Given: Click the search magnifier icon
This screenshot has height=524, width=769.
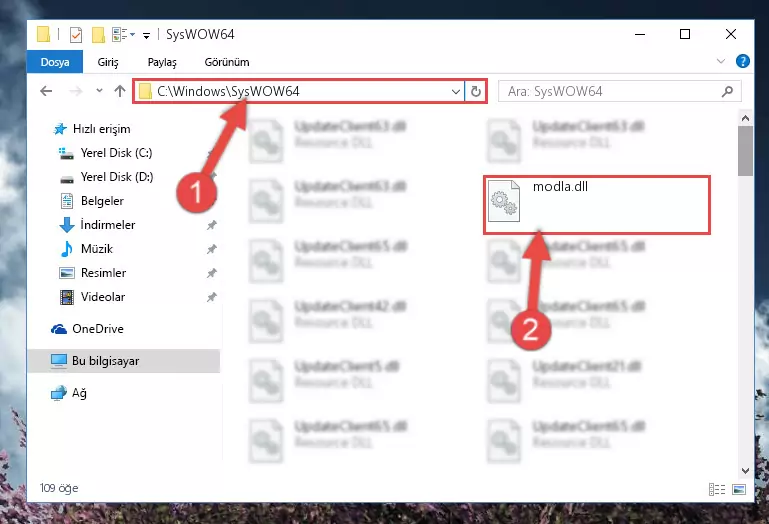Looking at the screenshot, I should pos(727,91).
